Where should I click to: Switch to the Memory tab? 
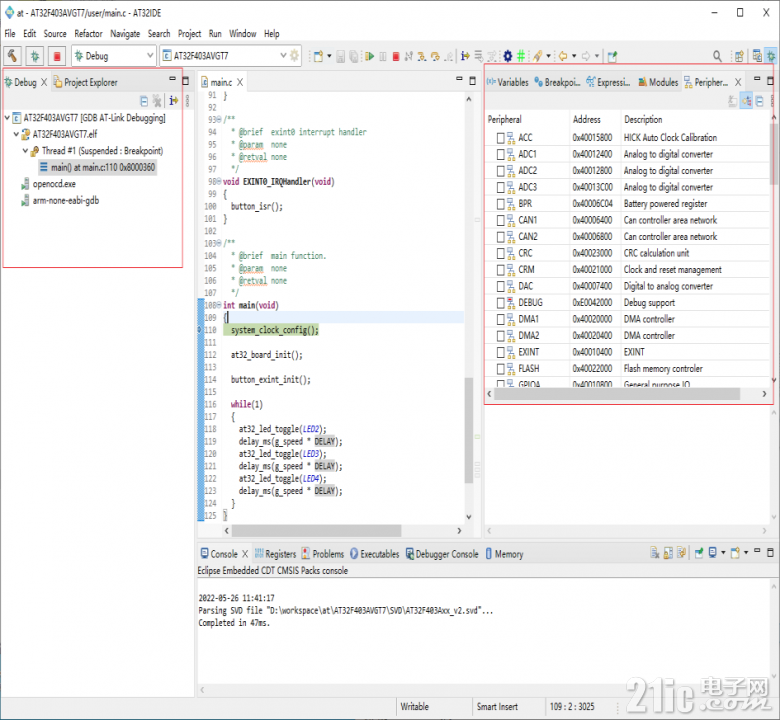pyautogui.click(x=504, y=554)
